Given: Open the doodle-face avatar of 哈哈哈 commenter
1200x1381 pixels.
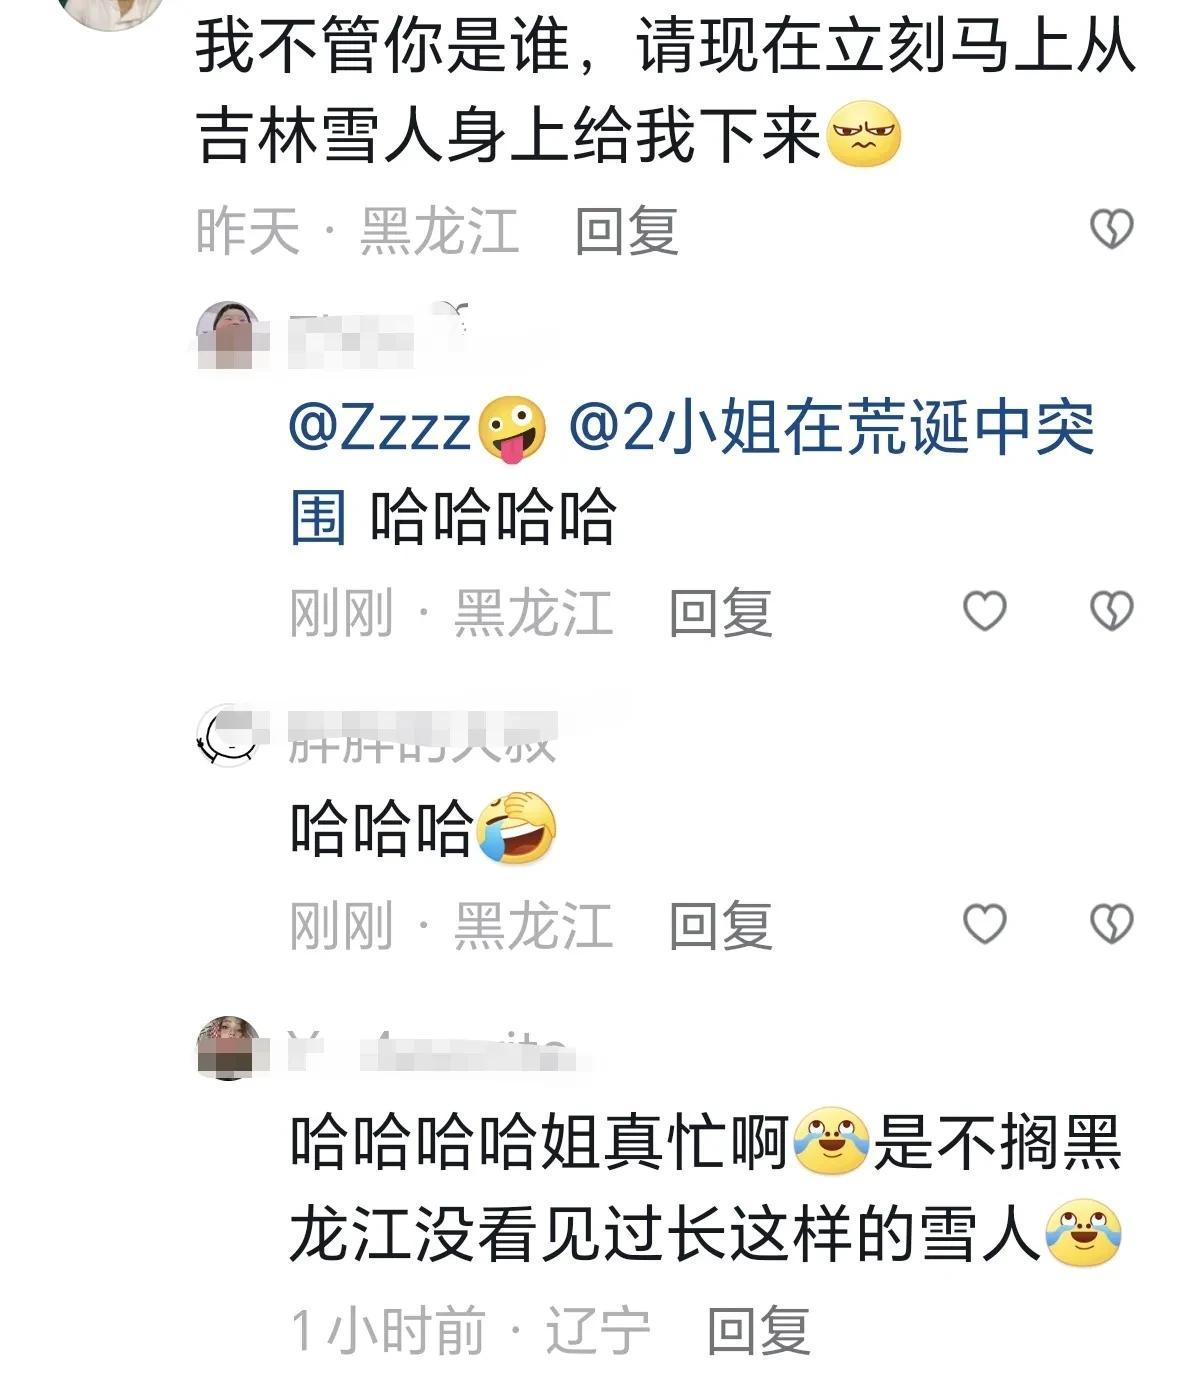Looking at the screenshot, I should tap(230, 738).
